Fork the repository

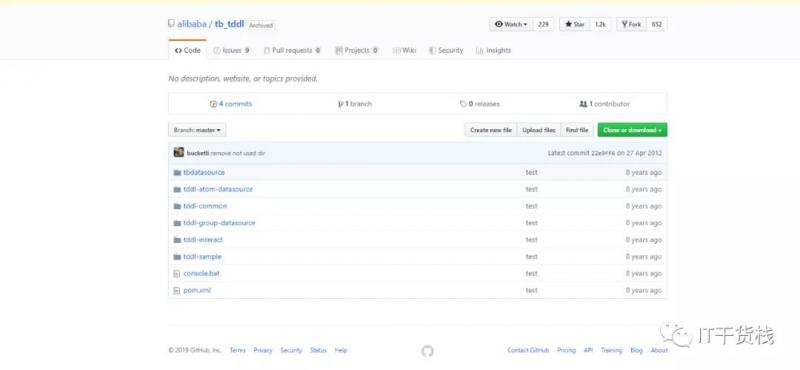632,24
